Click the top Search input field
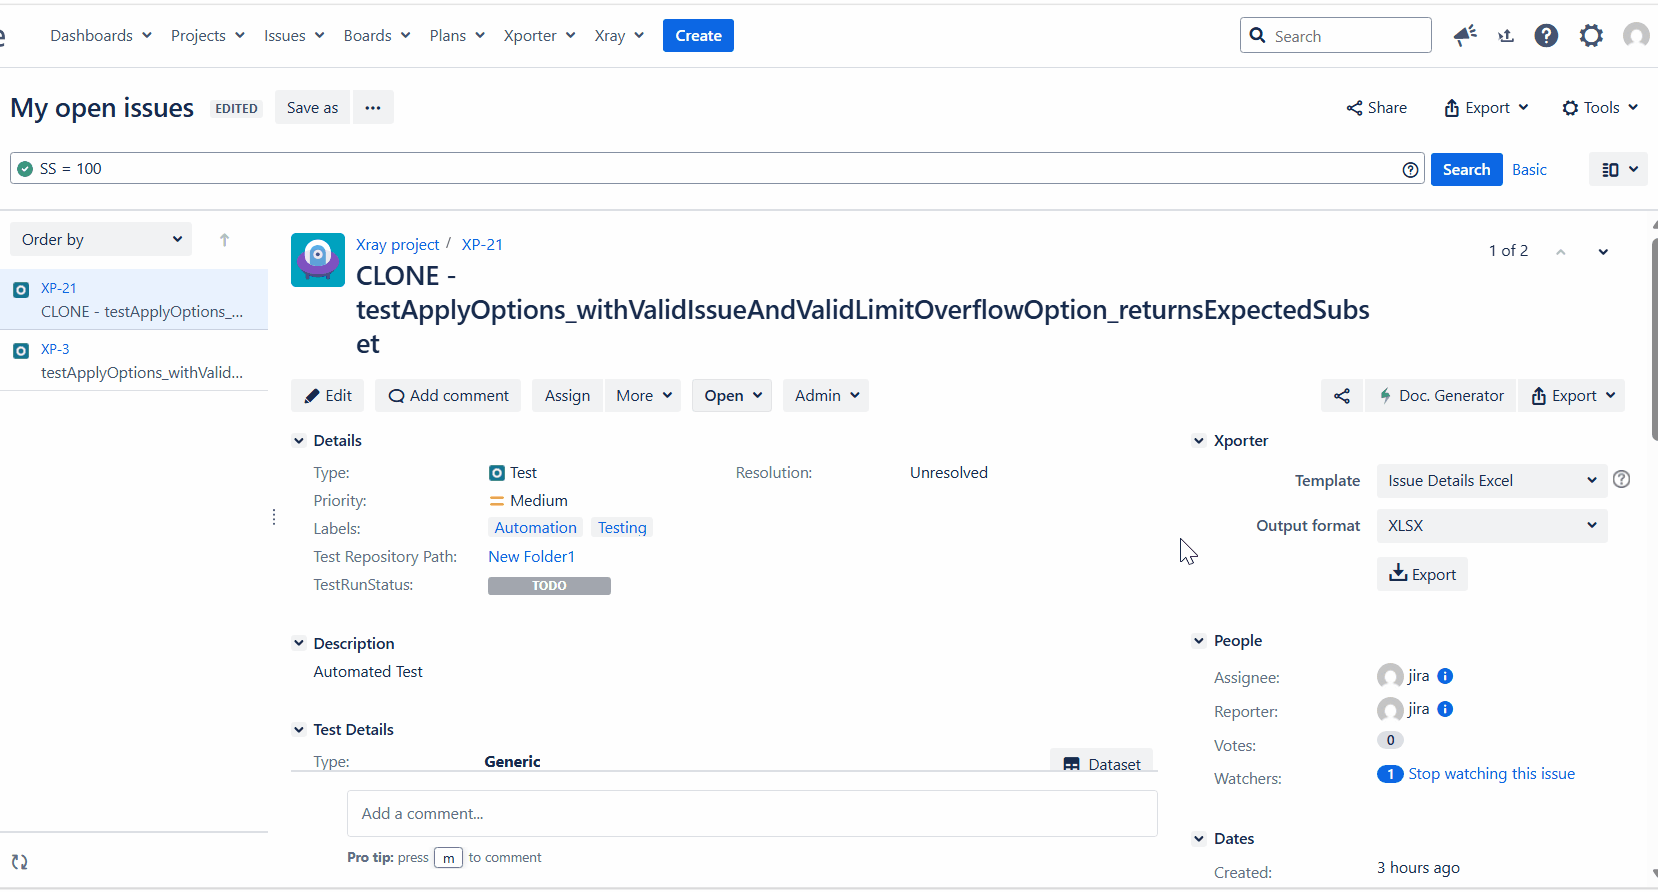The image size is (1658, 892). (1336, 36)
